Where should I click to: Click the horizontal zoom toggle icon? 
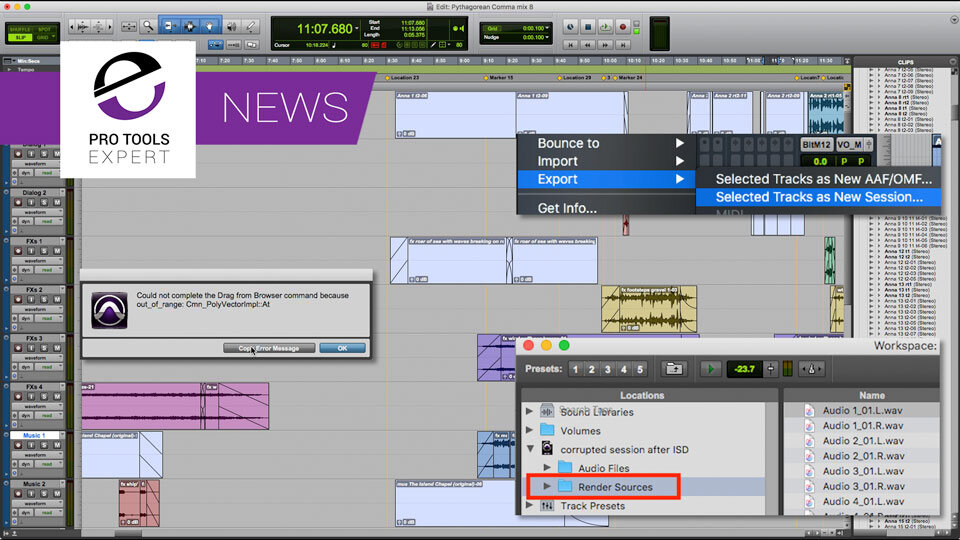tap(129, 26)
